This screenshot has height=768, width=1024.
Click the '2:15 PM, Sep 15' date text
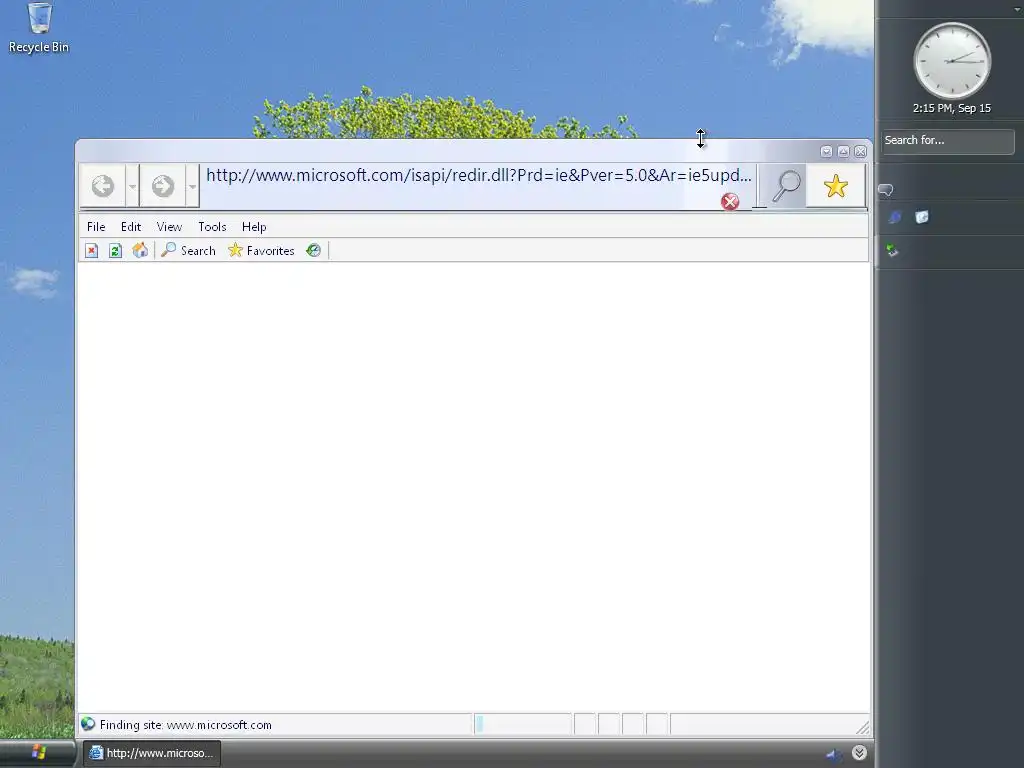[x=952, y=108]
